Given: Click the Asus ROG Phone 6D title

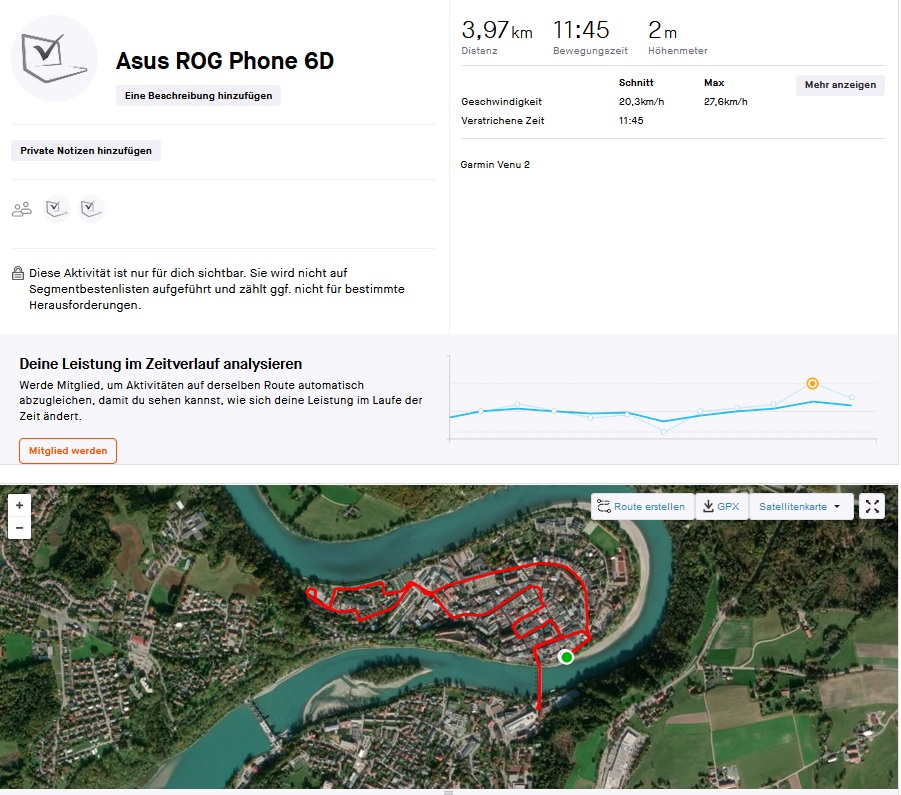Looking at the screenshot, I should point(225,61).
